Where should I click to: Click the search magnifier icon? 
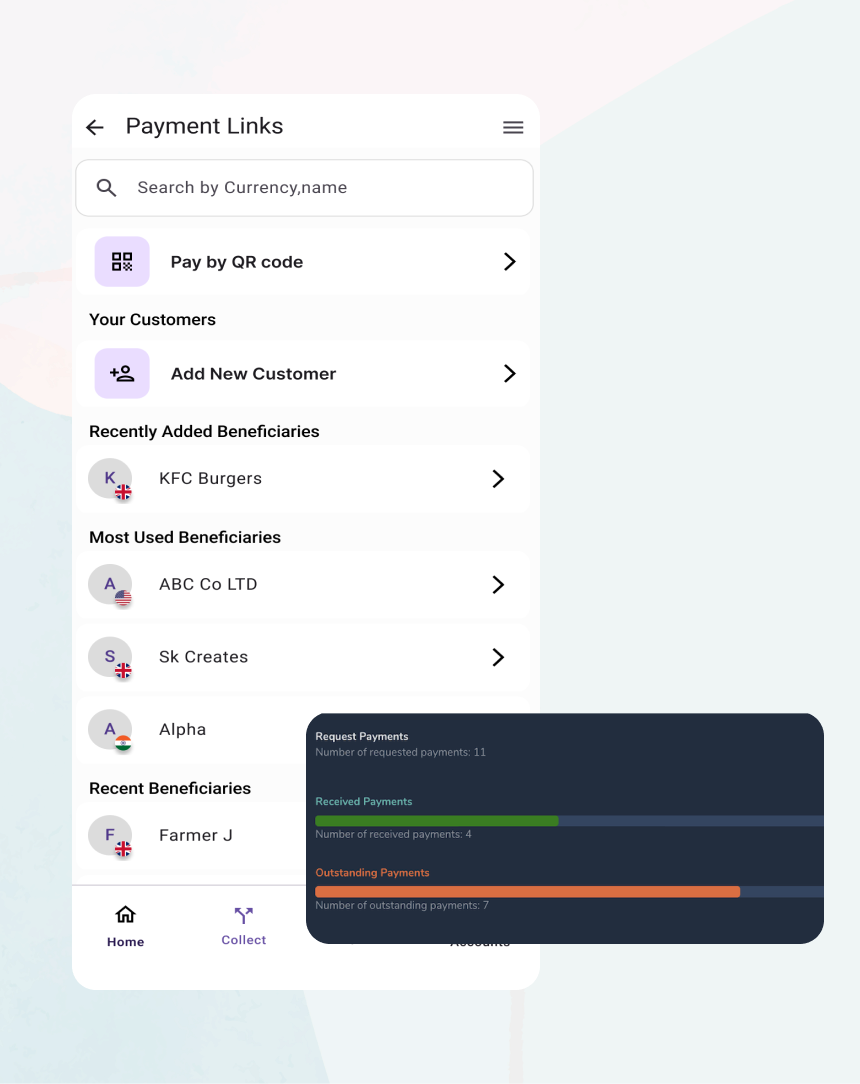click(x=106, y=187)
